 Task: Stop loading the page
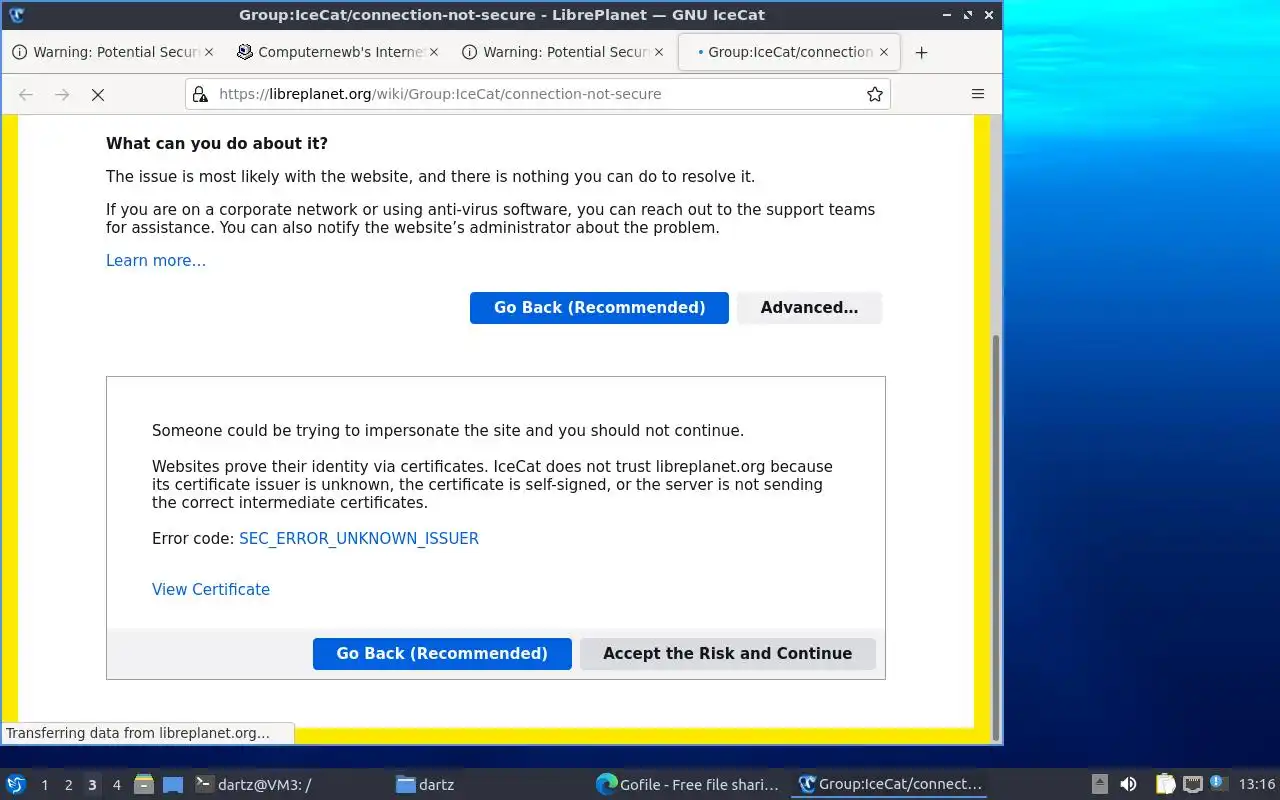[98, 94]
